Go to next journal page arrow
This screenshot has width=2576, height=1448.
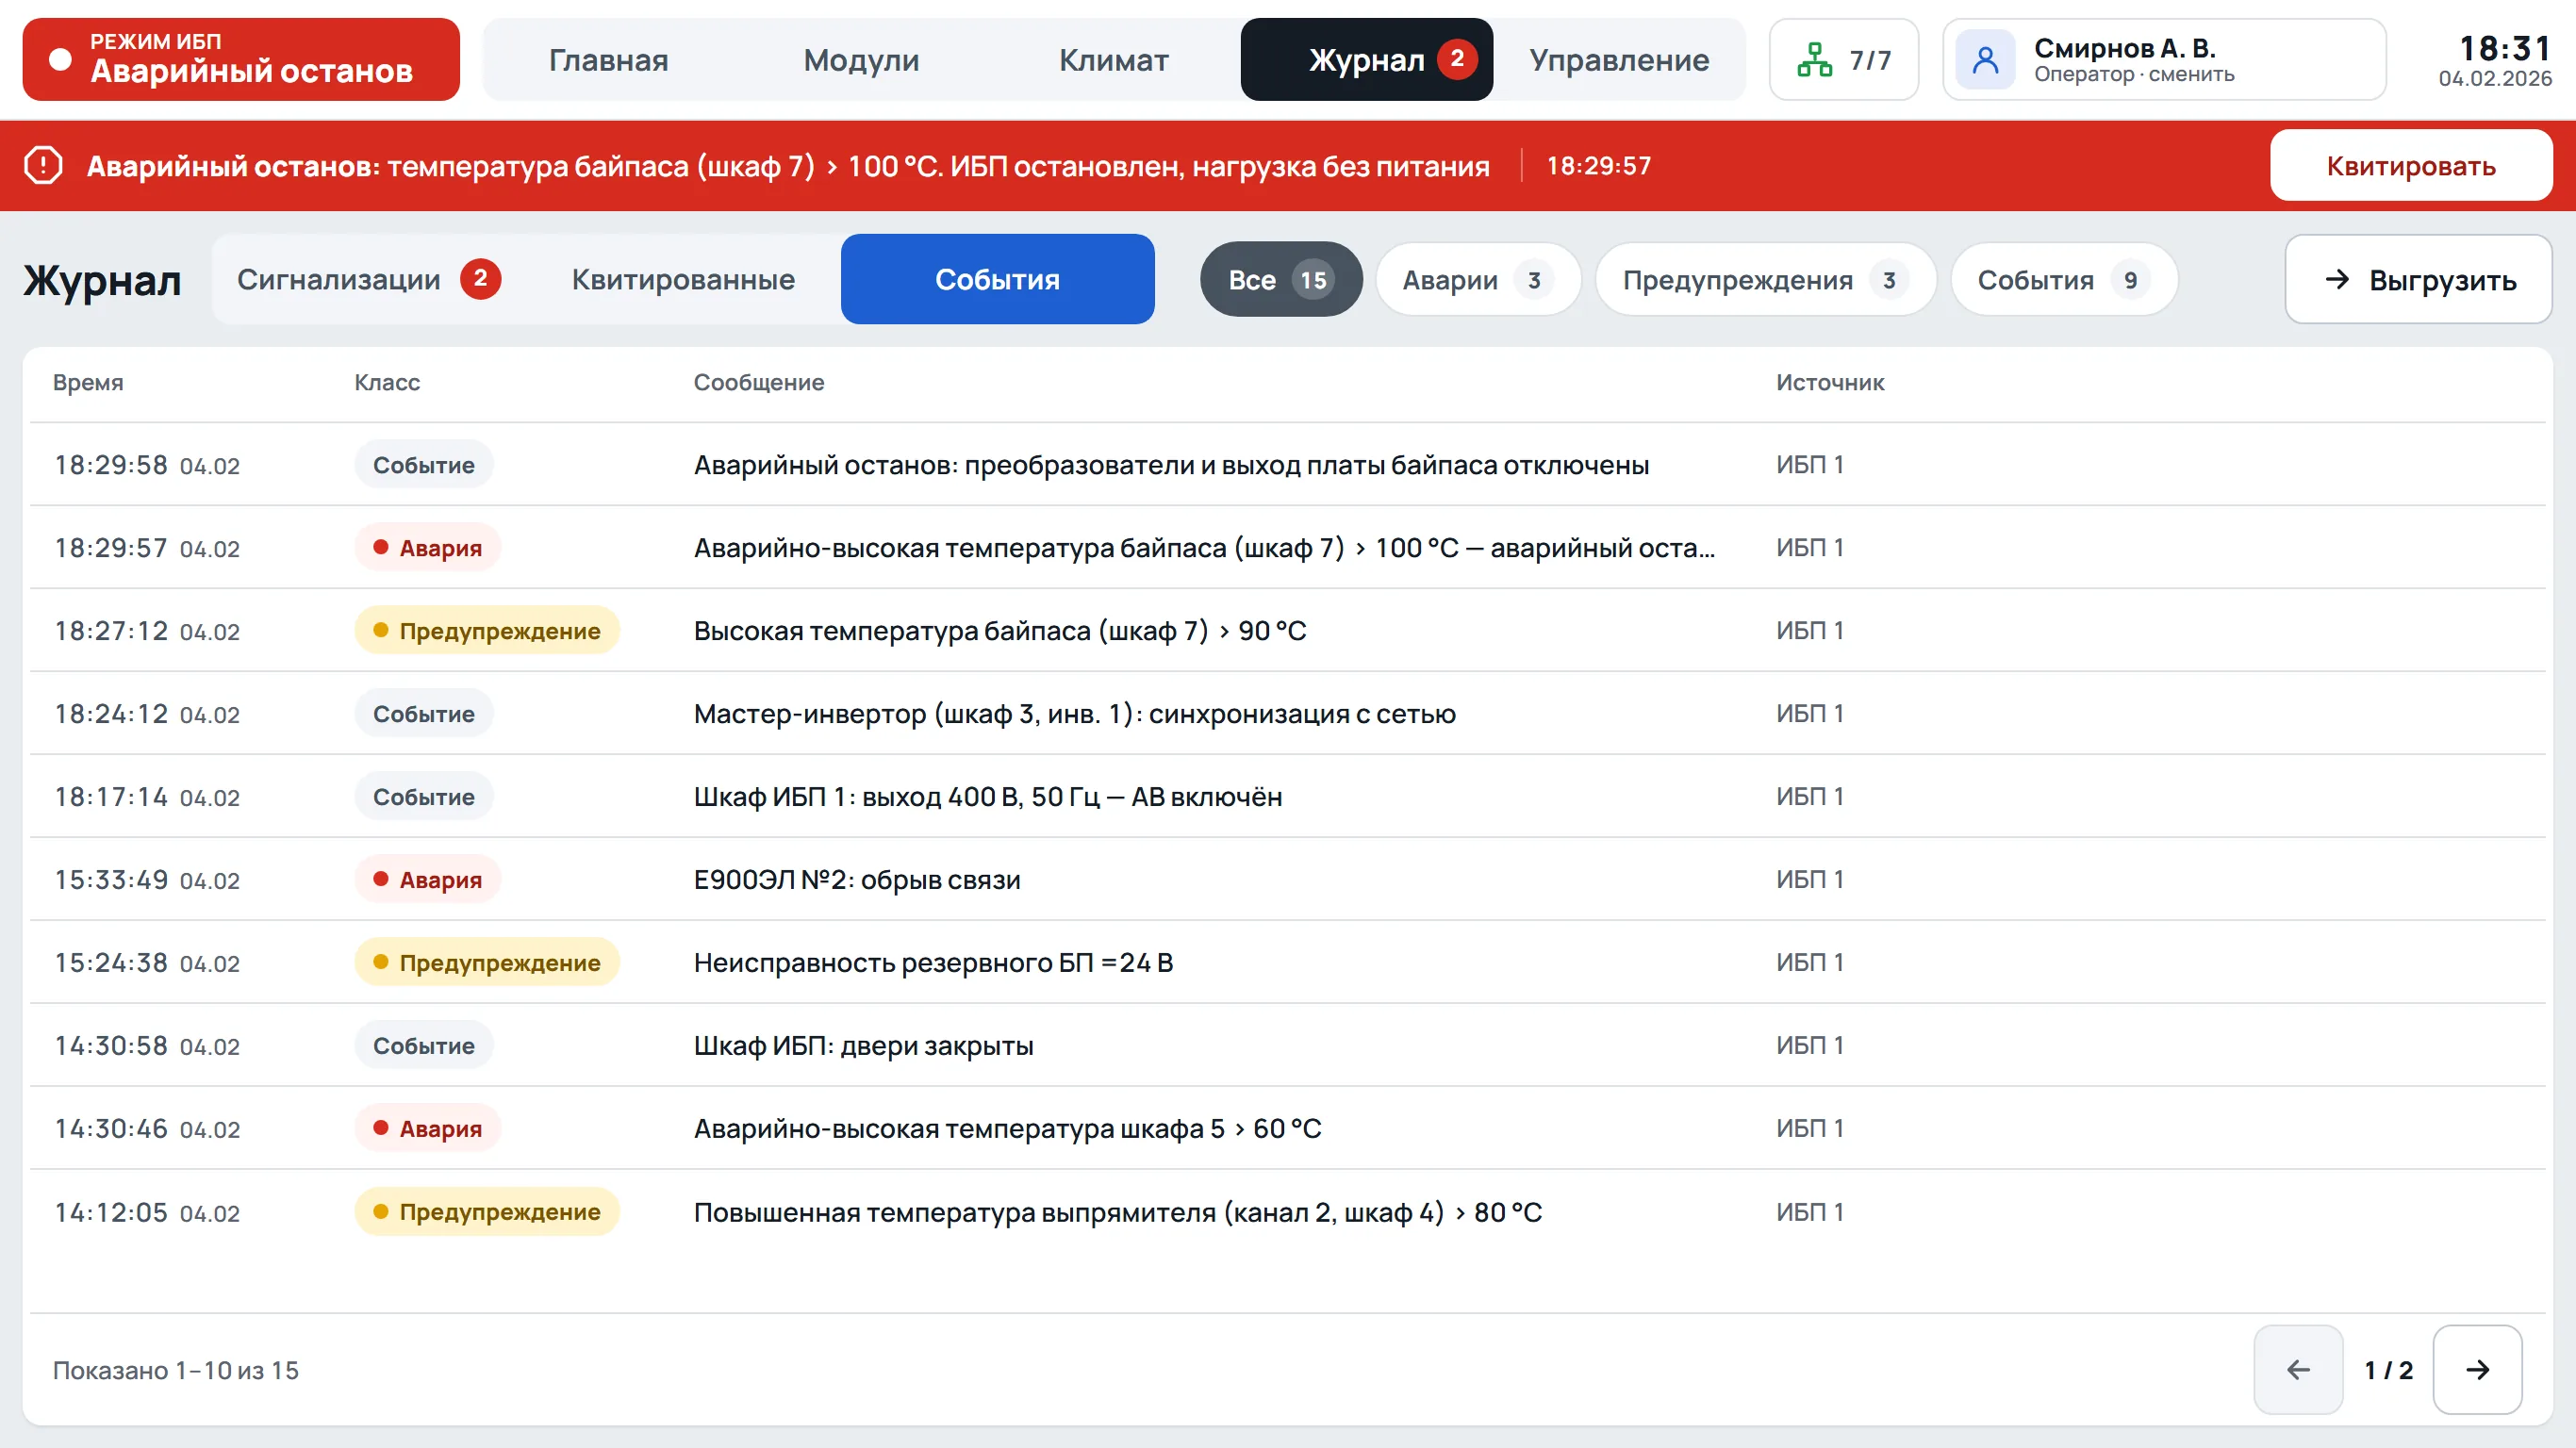pyautogui.click(x=2477, y=1370)
